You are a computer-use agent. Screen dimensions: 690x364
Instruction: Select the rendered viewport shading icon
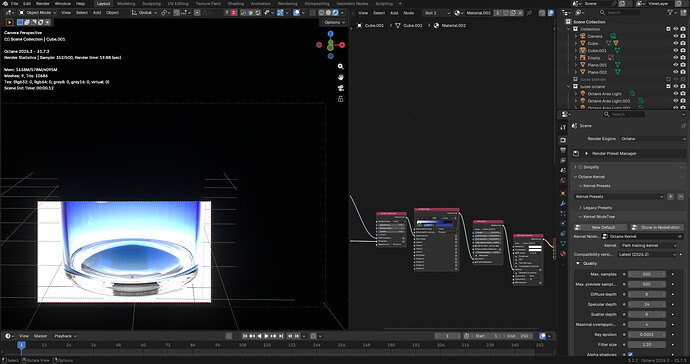[335, 13]
